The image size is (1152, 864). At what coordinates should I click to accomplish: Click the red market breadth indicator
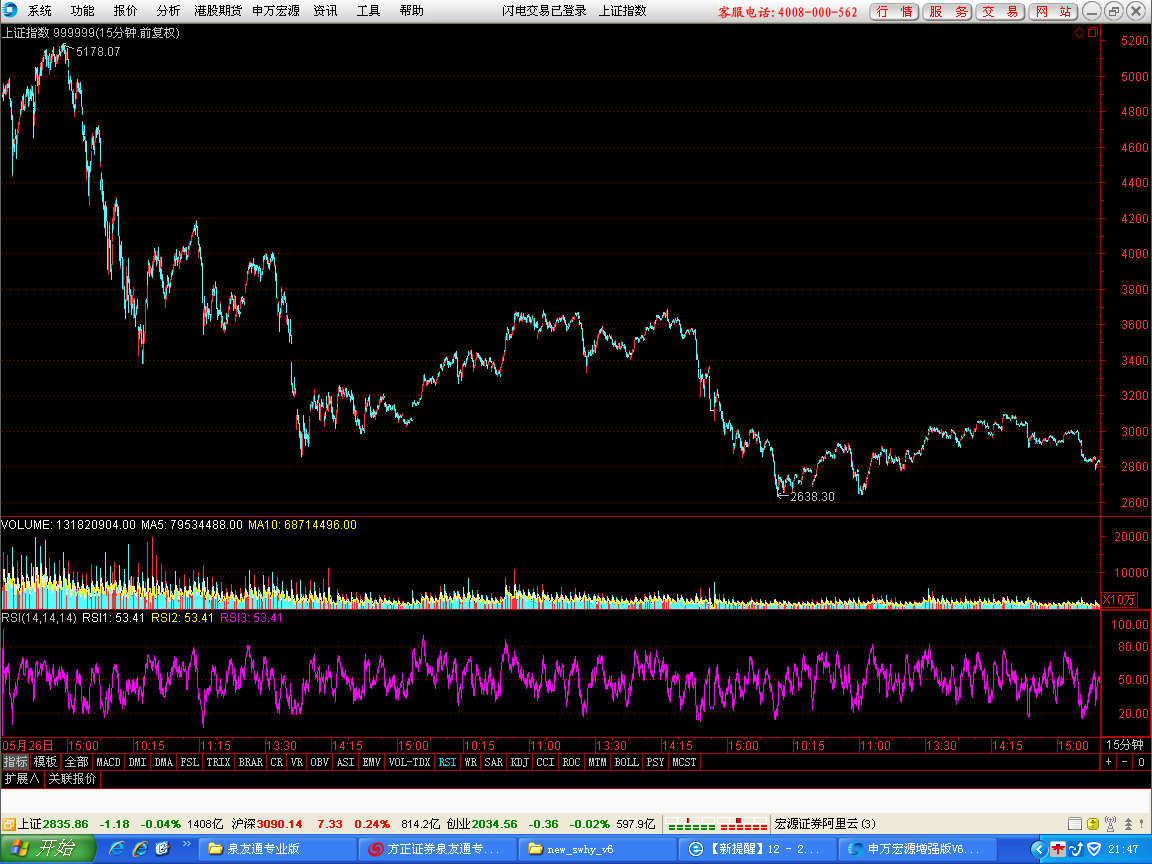(x=743, y=824)
